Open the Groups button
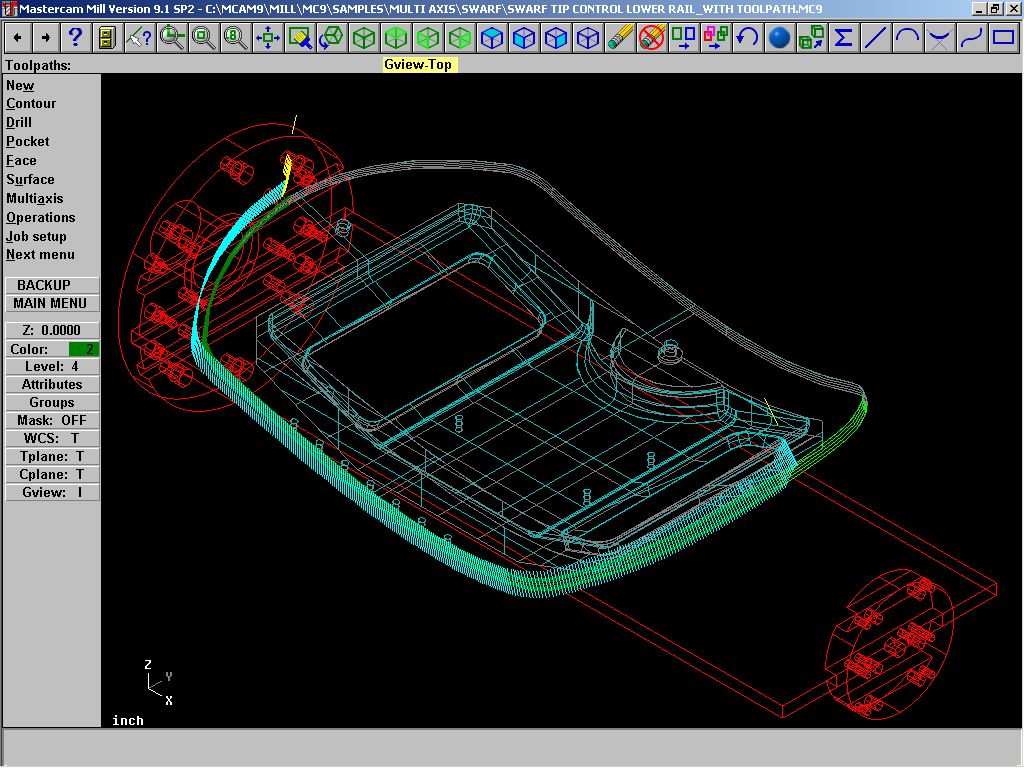Image resolution: width=1024 pixels, height=768 pixels. click(52, 403)
